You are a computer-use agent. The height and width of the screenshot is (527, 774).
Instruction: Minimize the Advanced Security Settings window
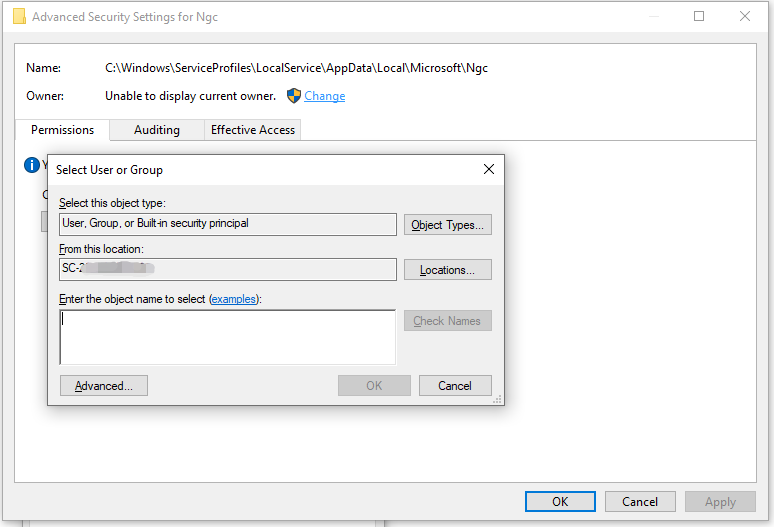[654, 16]
